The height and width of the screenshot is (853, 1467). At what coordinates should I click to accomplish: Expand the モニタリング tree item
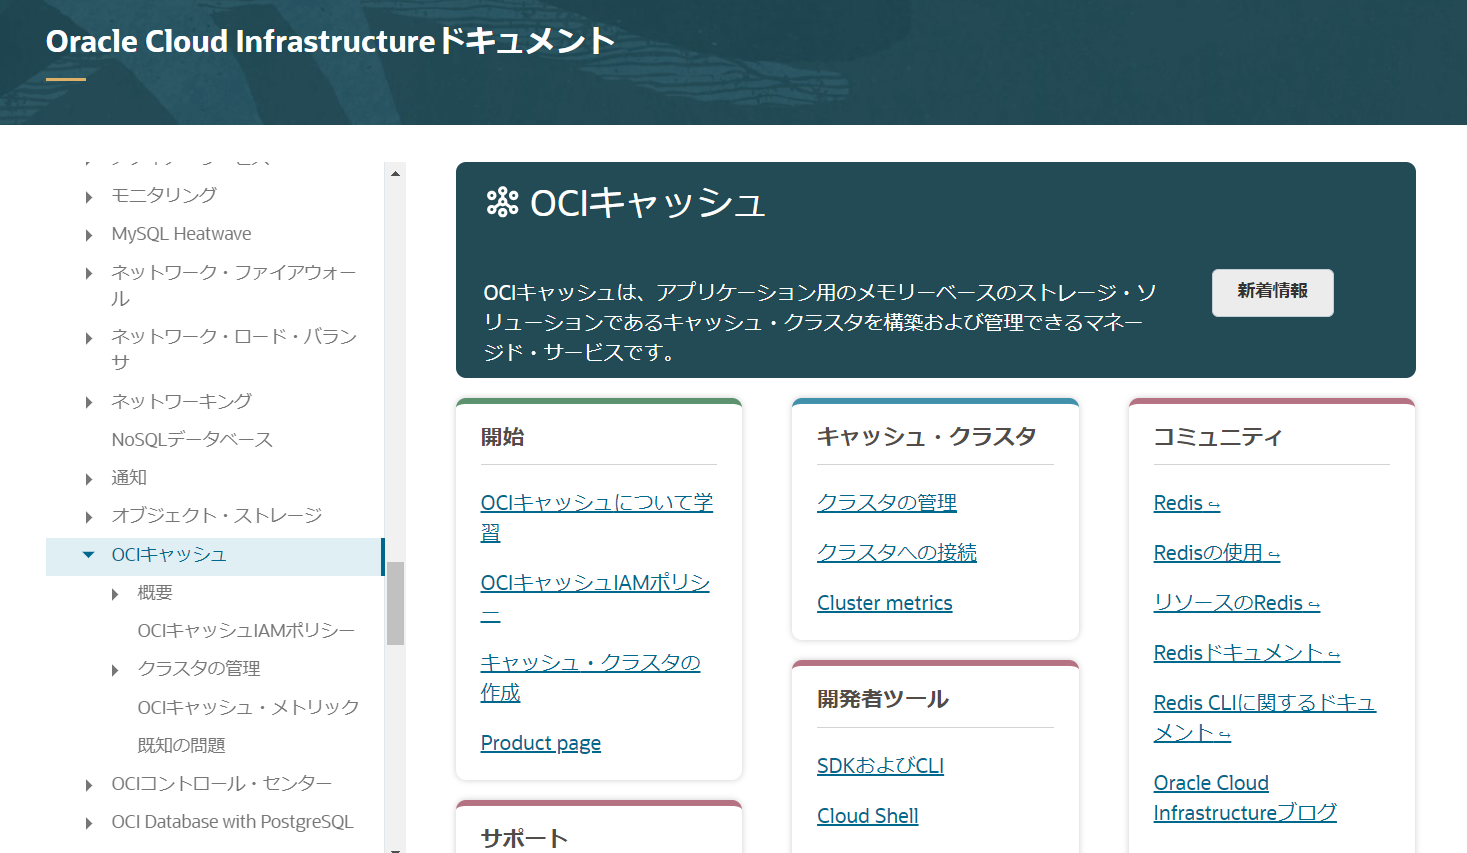(89, 197)
